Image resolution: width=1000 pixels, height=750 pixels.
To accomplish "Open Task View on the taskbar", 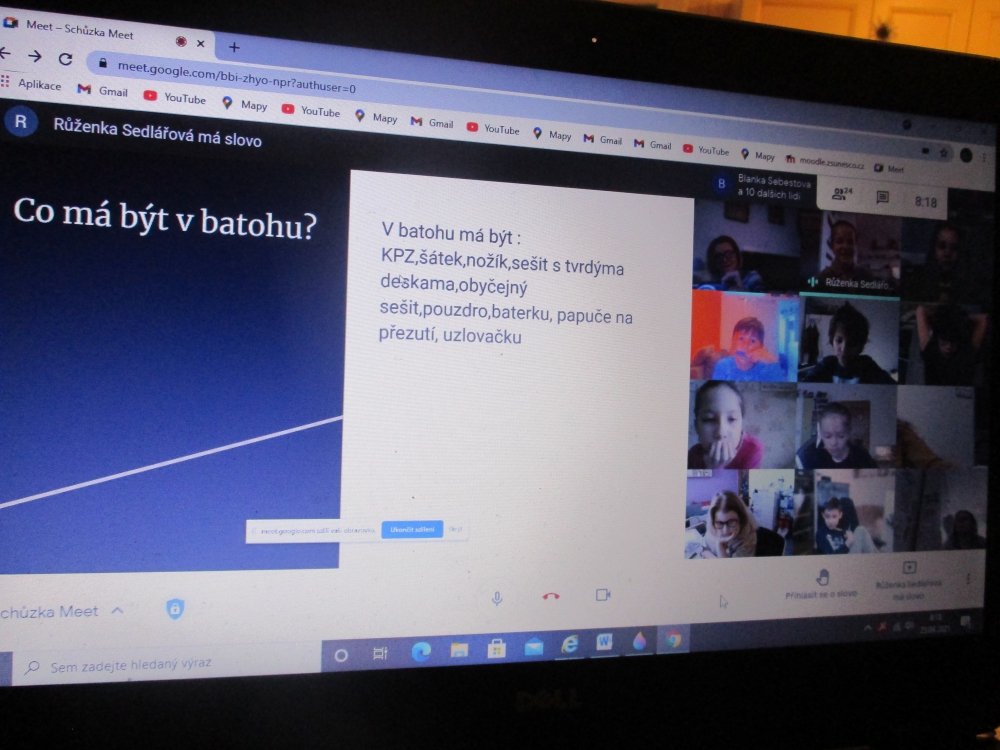I will click(x=380, y=653).
